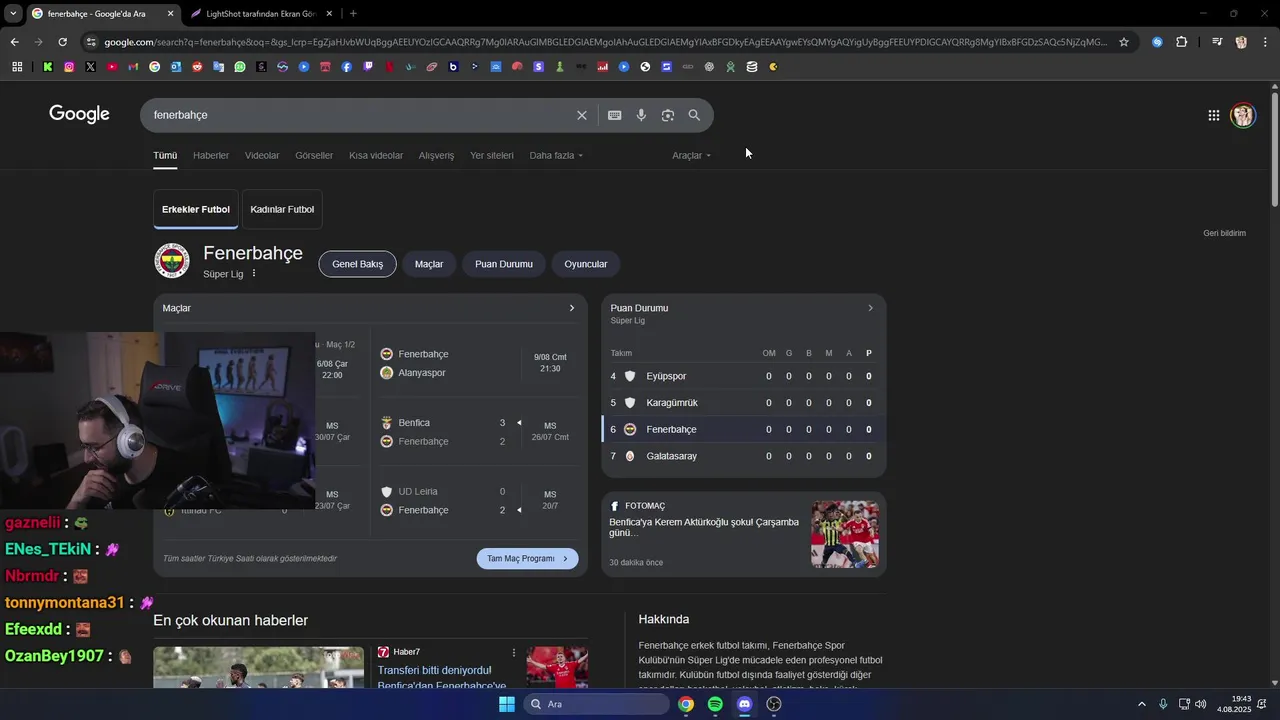This screenshot has height=720, width=1280.
Task: Open the Facebook bookmark icon
Action: click(x=347, y=67)
